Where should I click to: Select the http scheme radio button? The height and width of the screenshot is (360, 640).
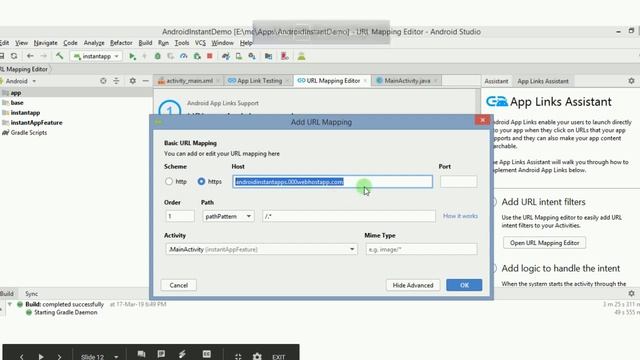pos(169,181)
